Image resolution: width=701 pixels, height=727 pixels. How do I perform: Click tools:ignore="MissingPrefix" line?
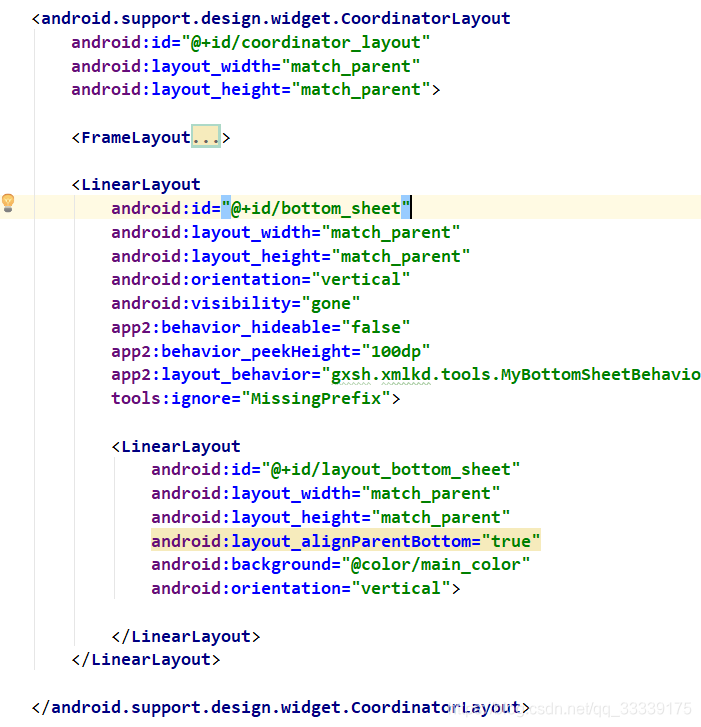pos(255,398)
